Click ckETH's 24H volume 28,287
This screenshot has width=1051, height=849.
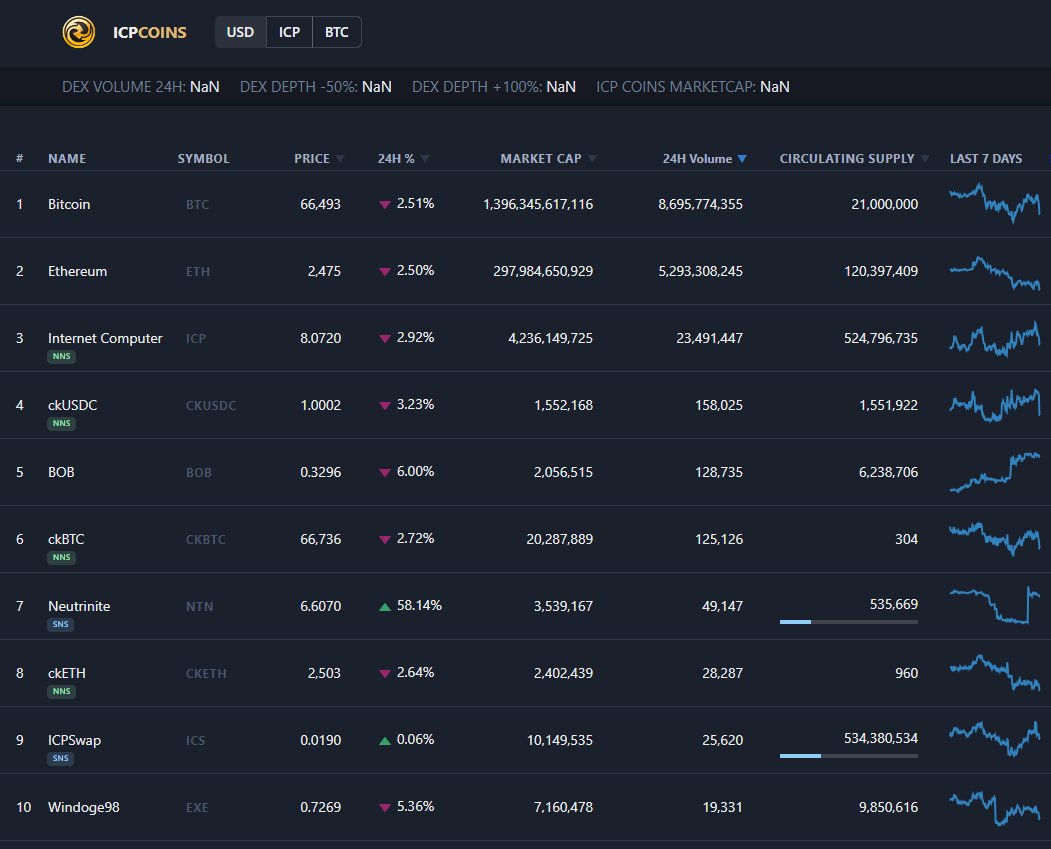pyautogui.click(x=723, y=673)
